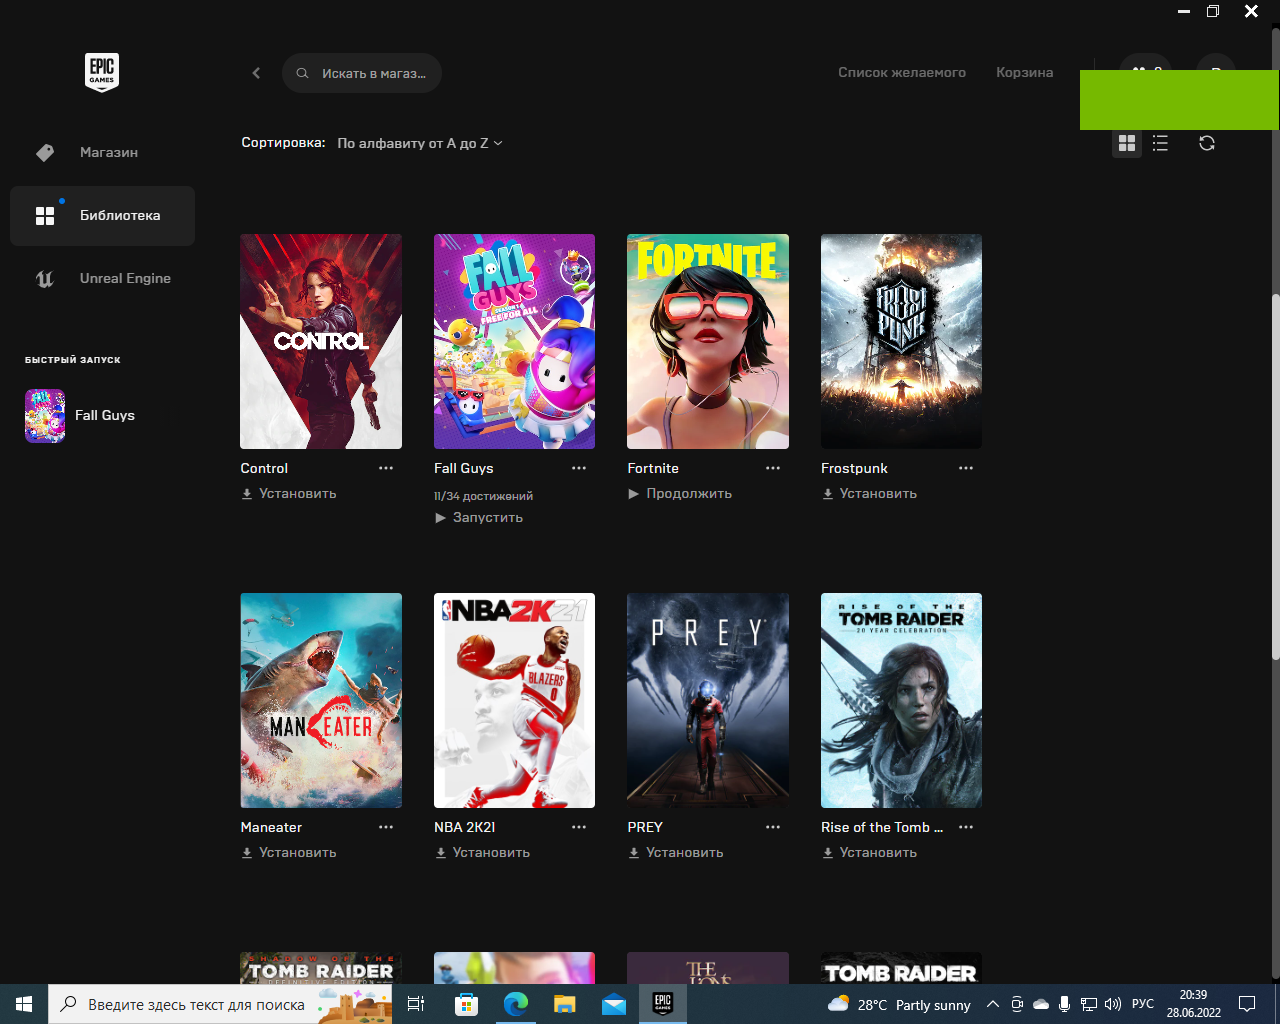Open Rise of the Tomb Raider options dots
Screen dimensions: 1280x1024
[966, 827]
